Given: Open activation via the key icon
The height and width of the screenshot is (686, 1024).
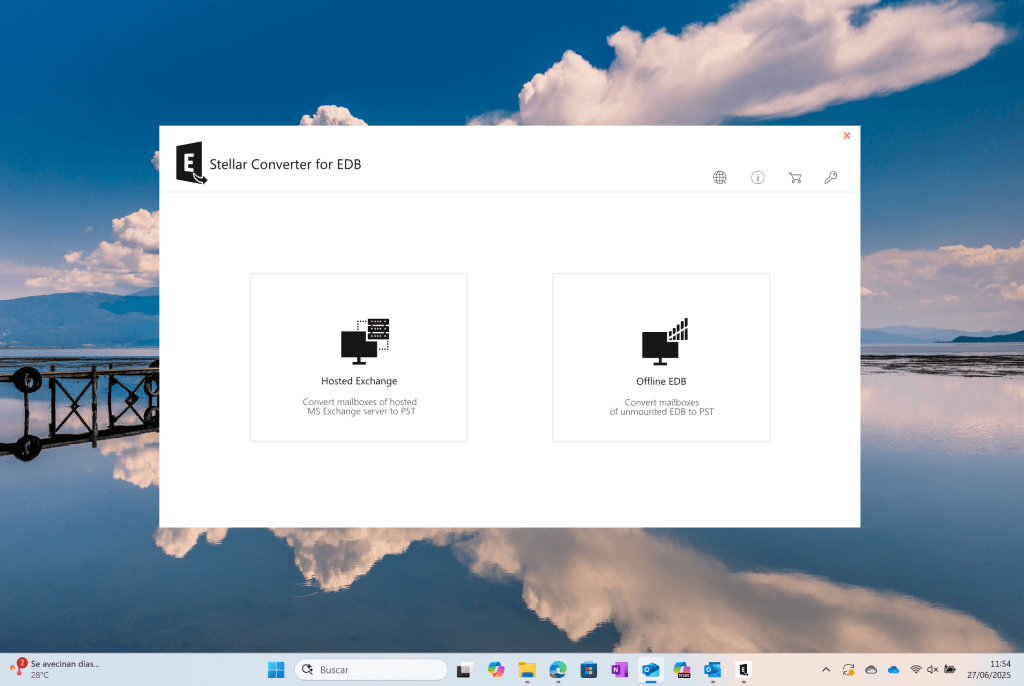Looking at the screenshot, I should tap(831, 177).
